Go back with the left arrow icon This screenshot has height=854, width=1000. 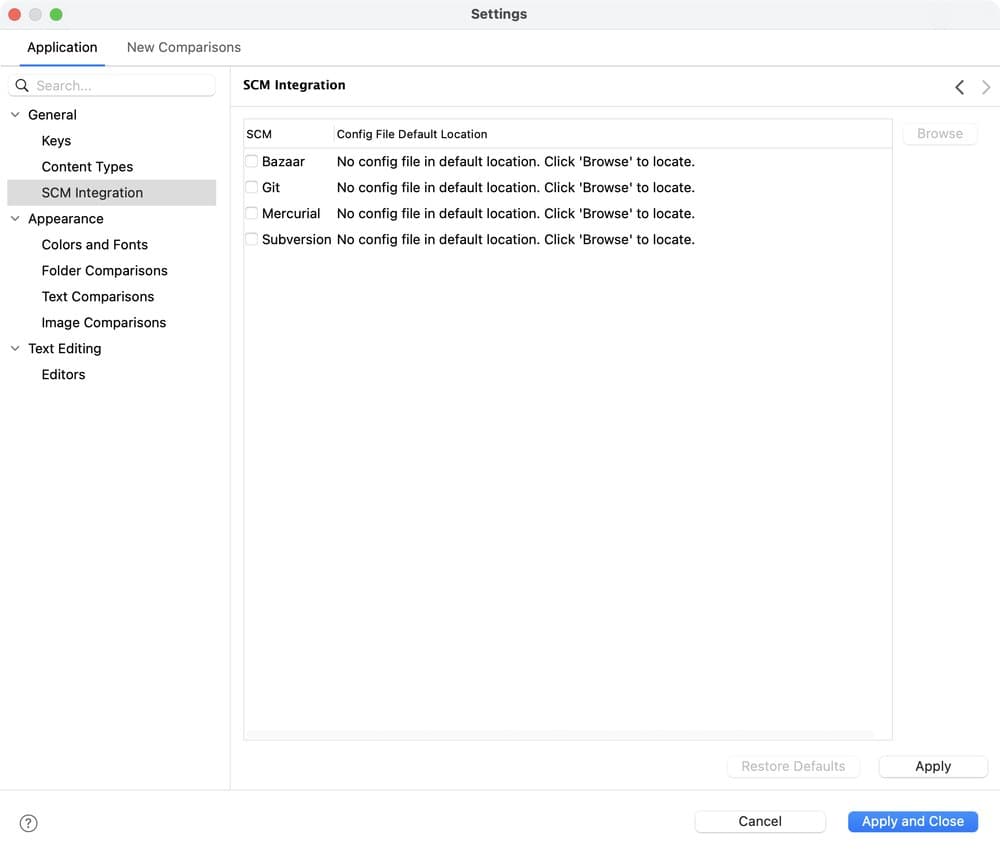[959, 87]
